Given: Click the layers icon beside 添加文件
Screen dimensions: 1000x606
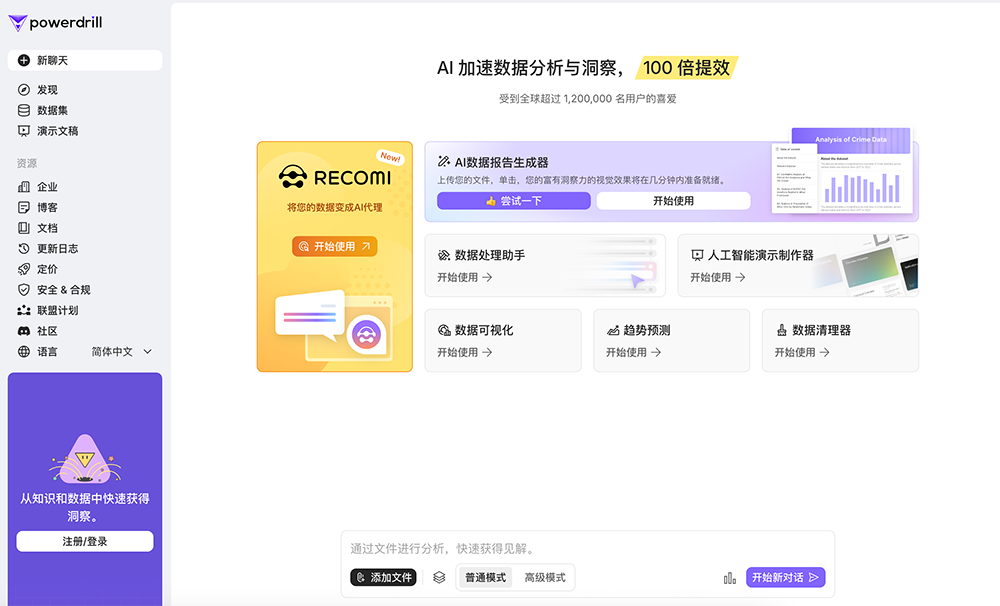Looking at the screenshot, I should coord(439,577).
